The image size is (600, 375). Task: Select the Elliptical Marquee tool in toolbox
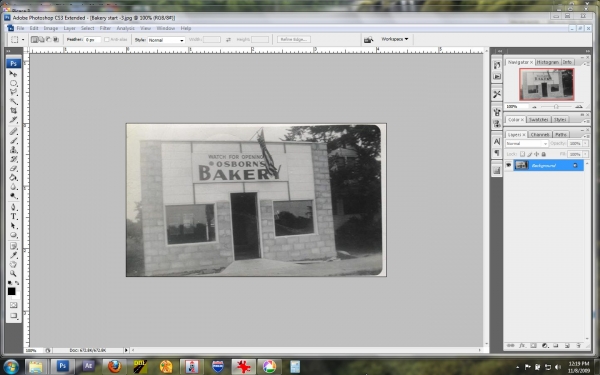(x=13, y=83)
